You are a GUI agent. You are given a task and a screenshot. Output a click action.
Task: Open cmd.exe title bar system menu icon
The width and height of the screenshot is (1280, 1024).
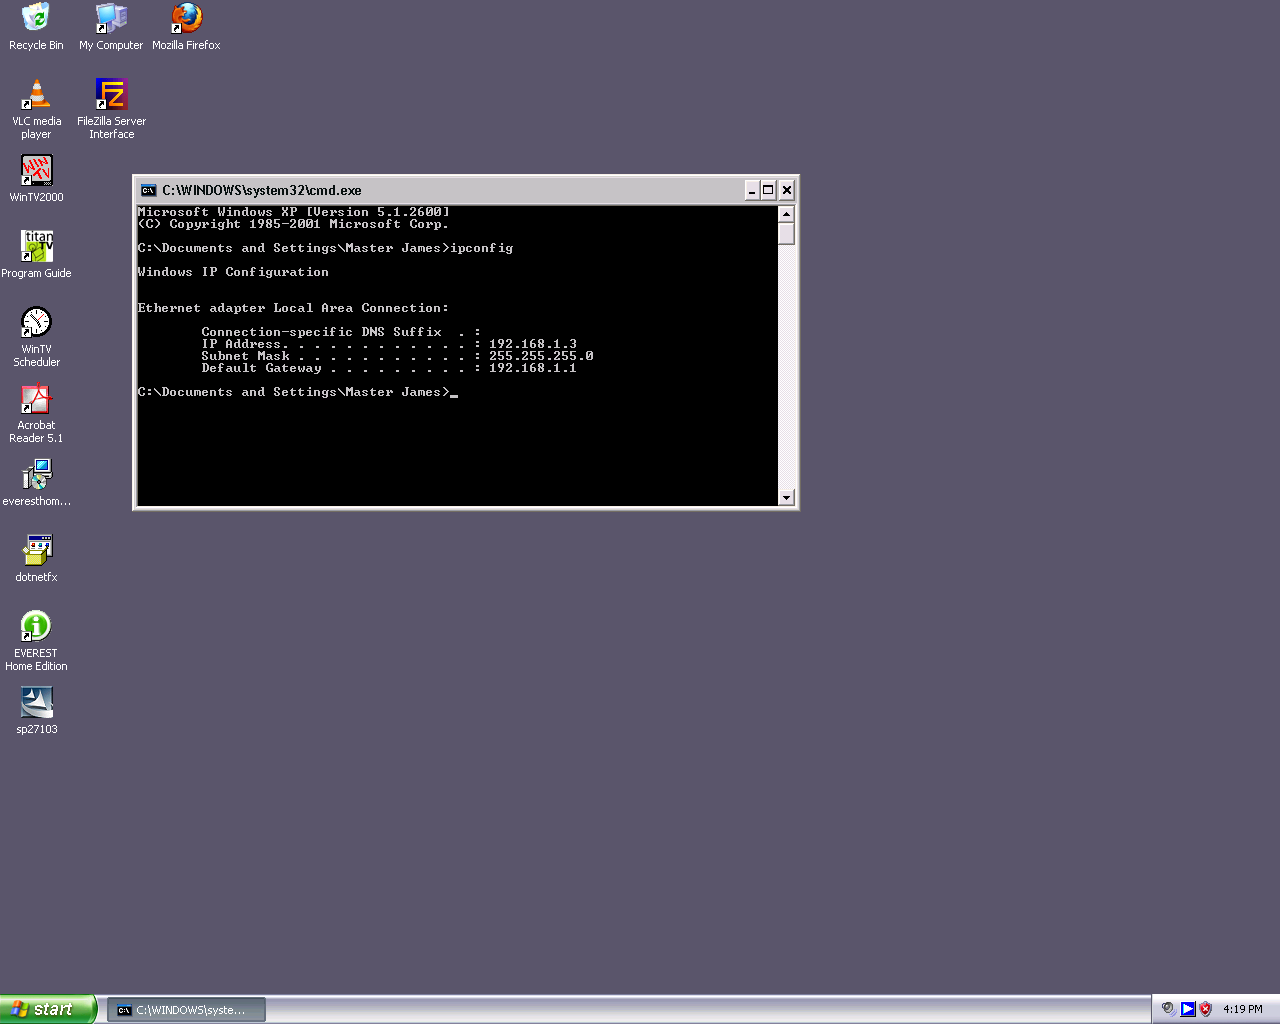(x=149, y=190)
